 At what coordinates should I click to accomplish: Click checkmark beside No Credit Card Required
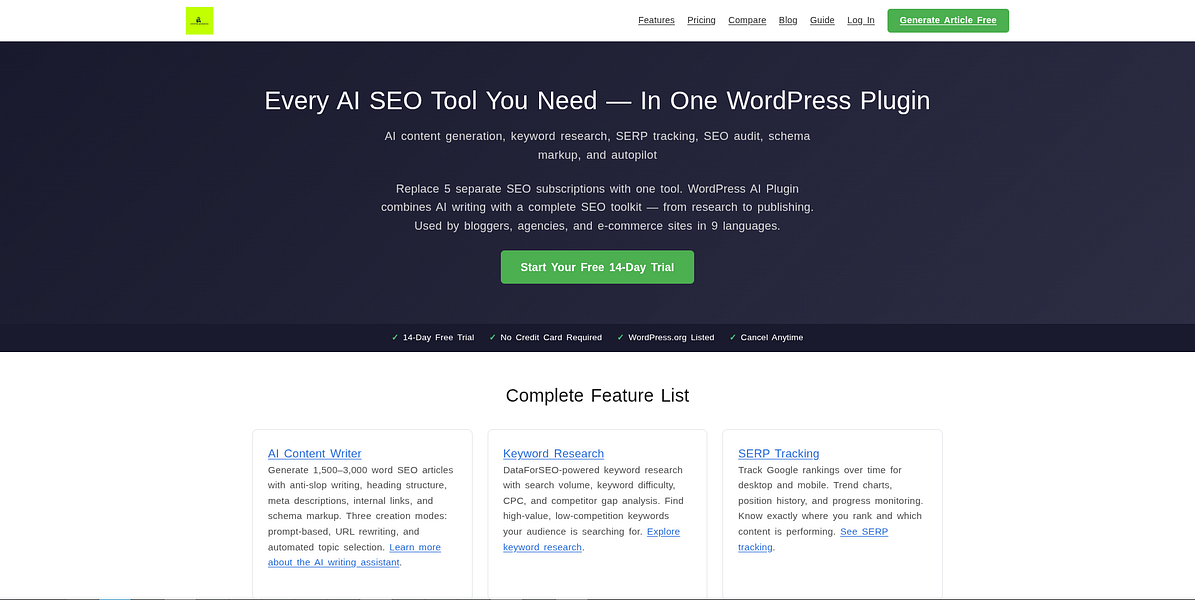(492, 338)
